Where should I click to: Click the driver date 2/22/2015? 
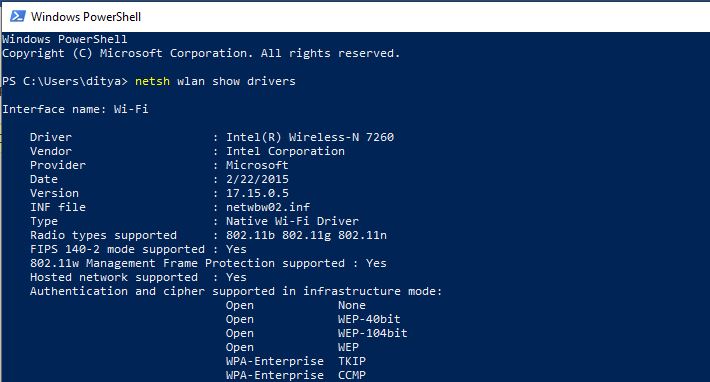[x=257, y=179]
